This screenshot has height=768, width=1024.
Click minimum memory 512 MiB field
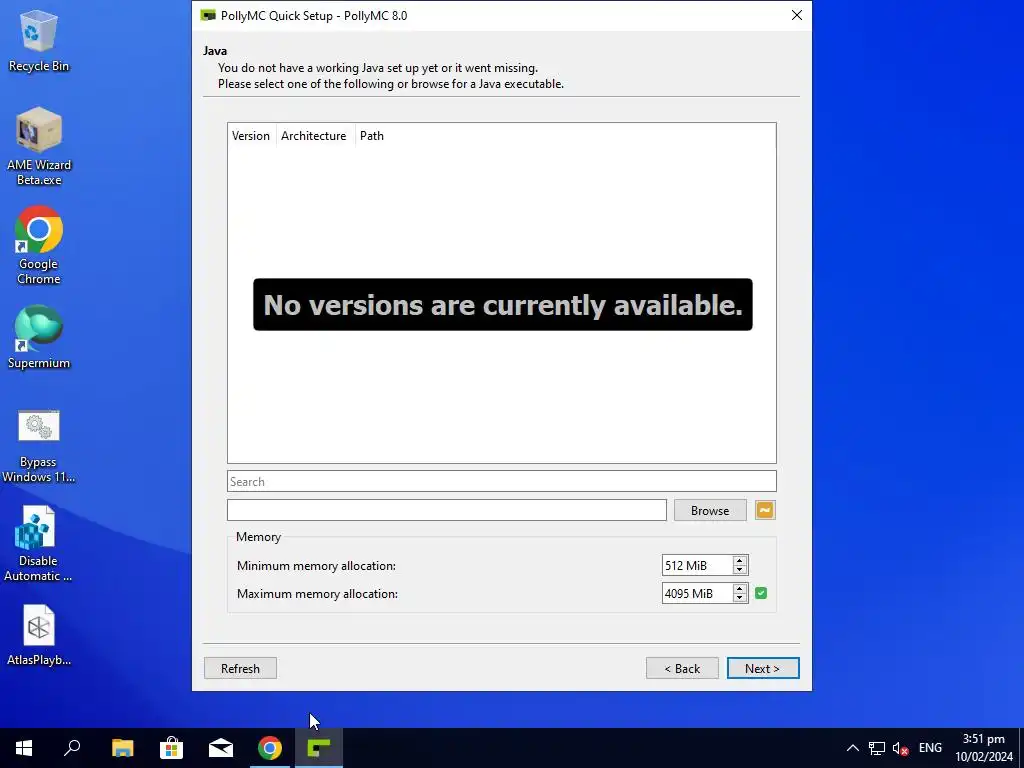coord(696,566)
